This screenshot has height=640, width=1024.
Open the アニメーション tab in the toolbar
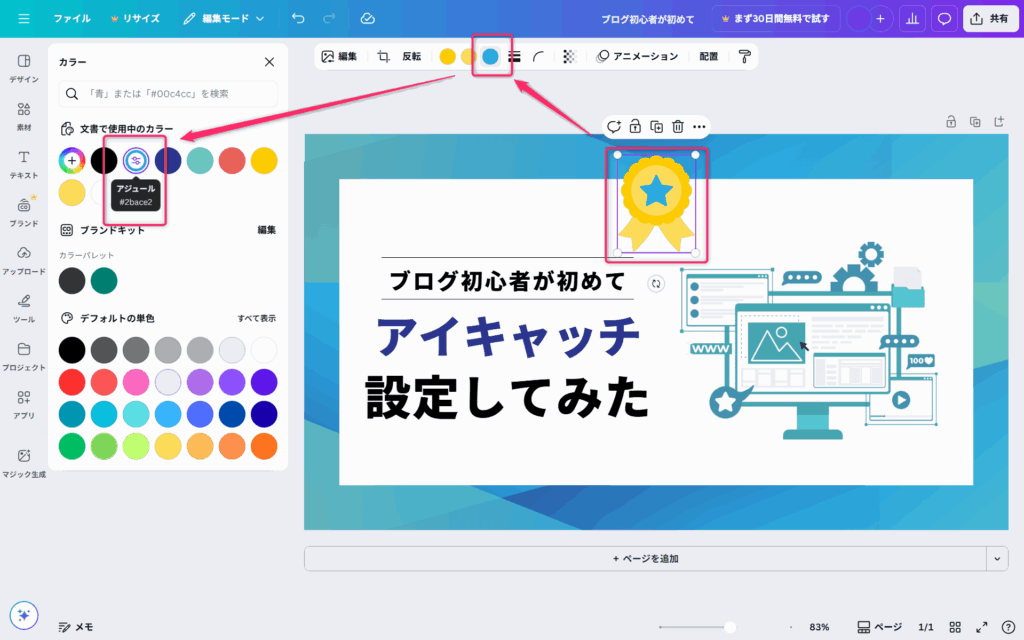(637, 57)
